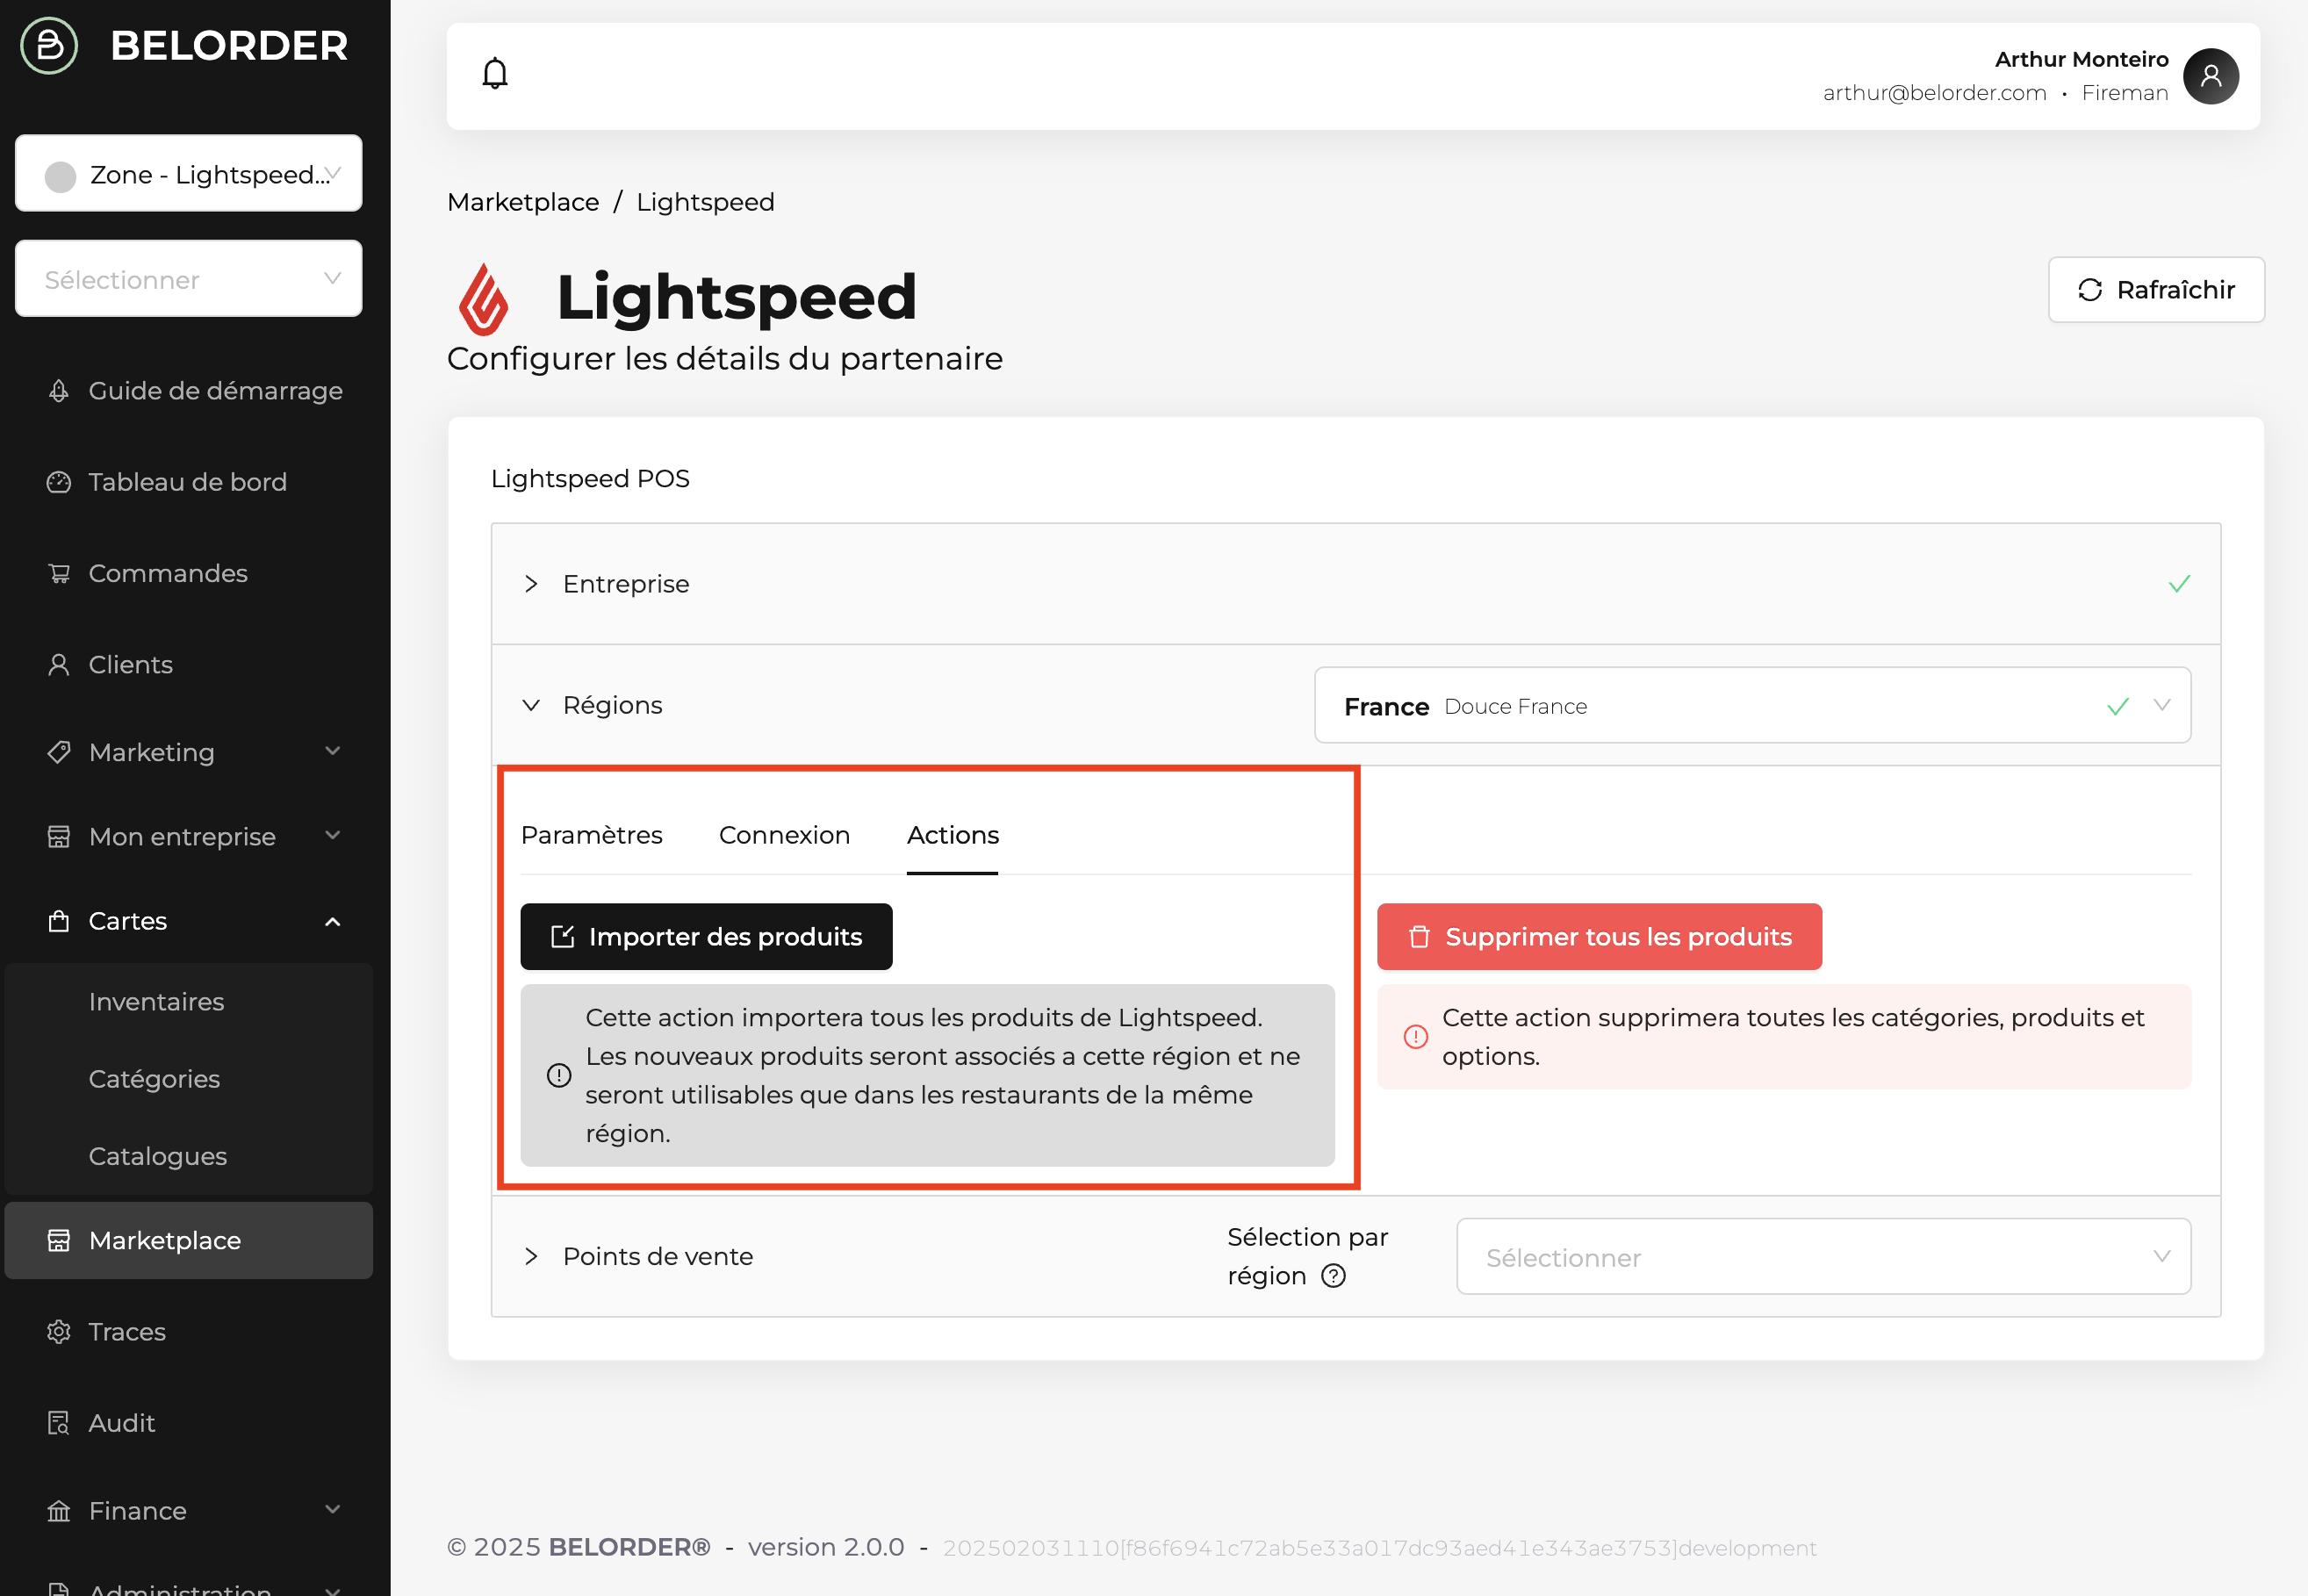
Task: Open the Audit page
Action: 189,1423
